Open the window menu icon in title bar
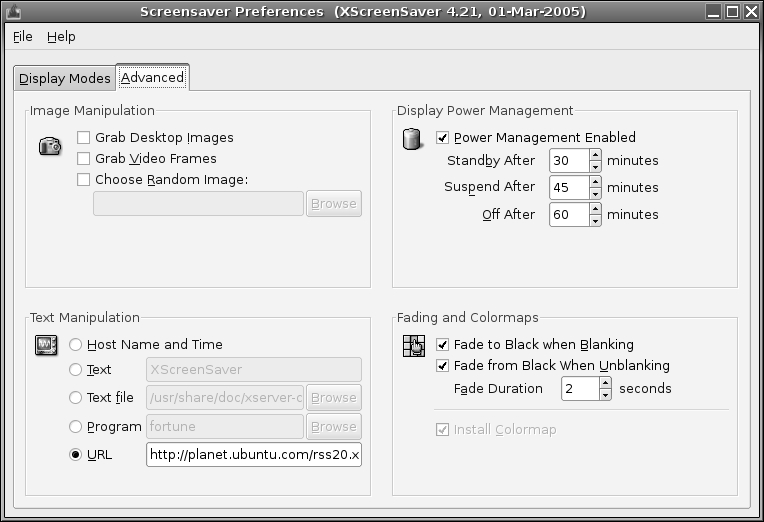764x522 pixels. (x=12, y=11)
